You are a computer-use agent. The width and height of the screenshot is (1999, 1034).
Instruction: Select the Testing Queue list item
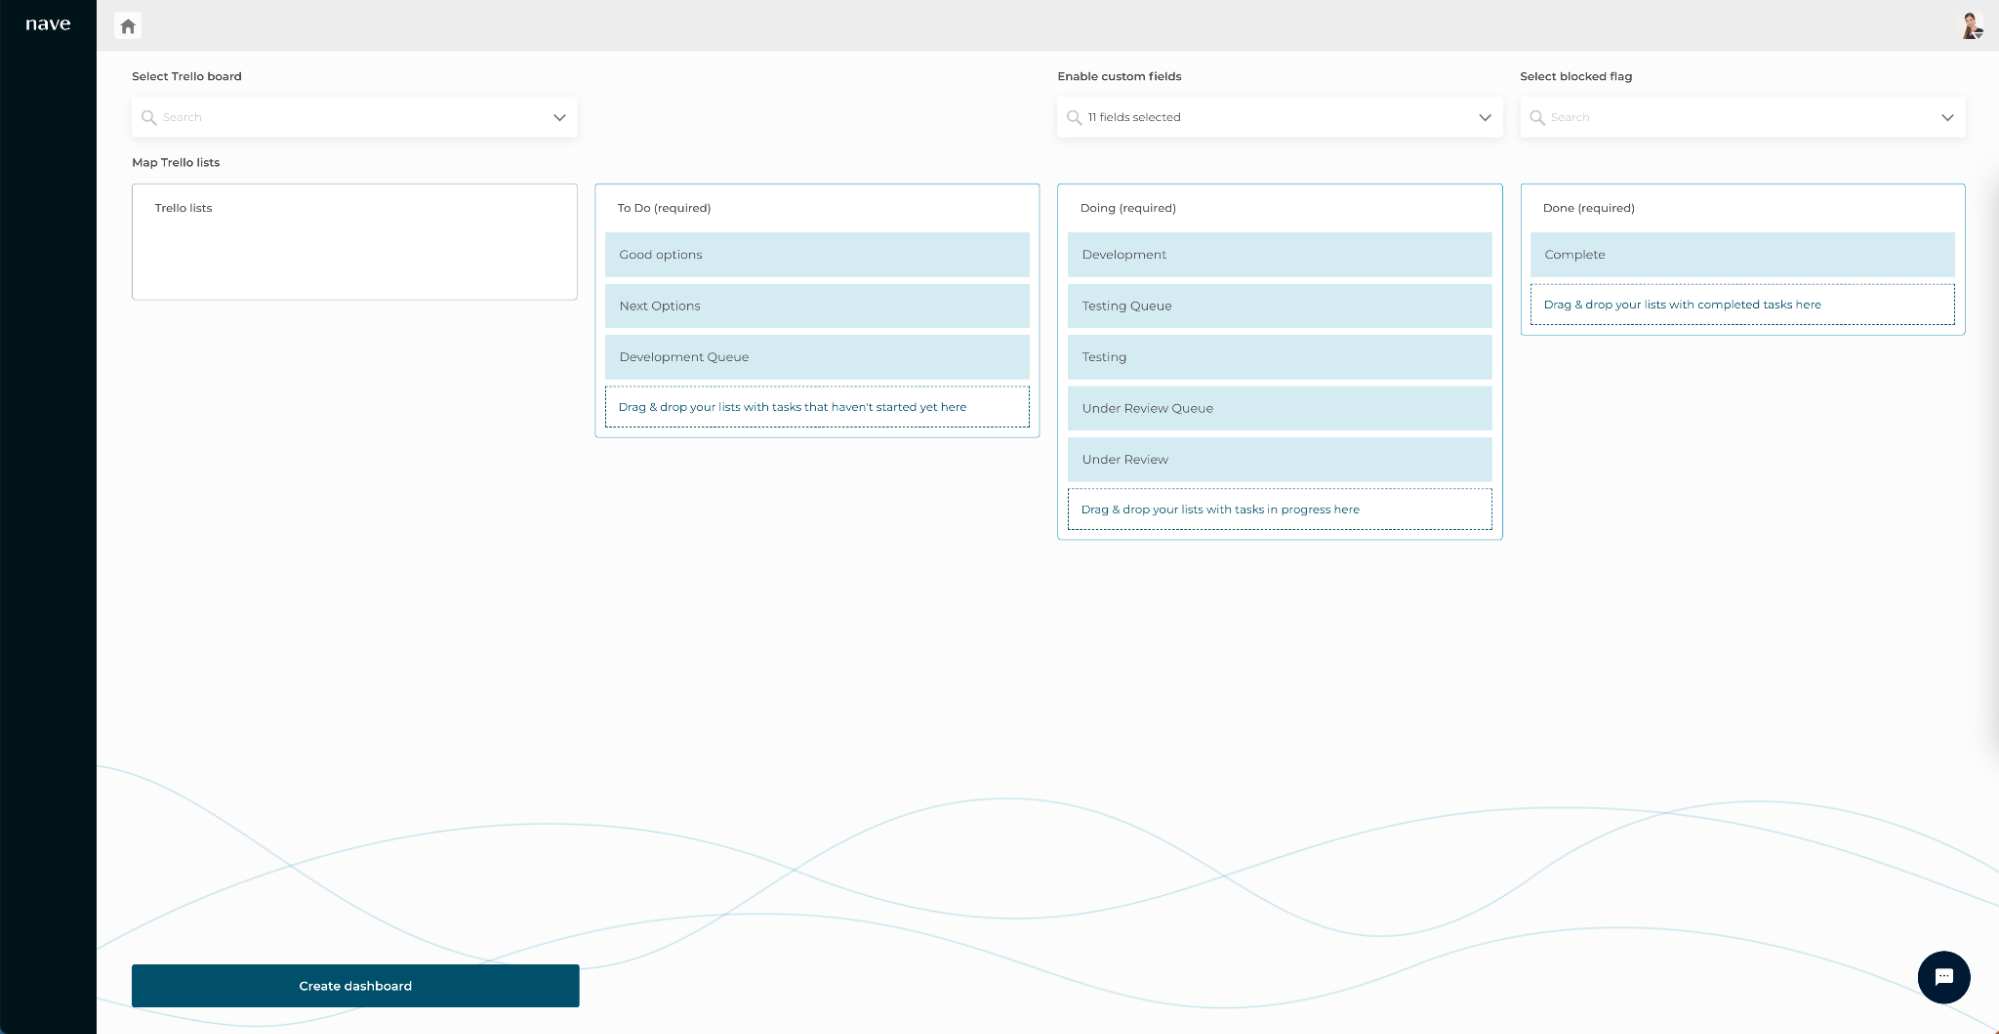[1279, 306]
